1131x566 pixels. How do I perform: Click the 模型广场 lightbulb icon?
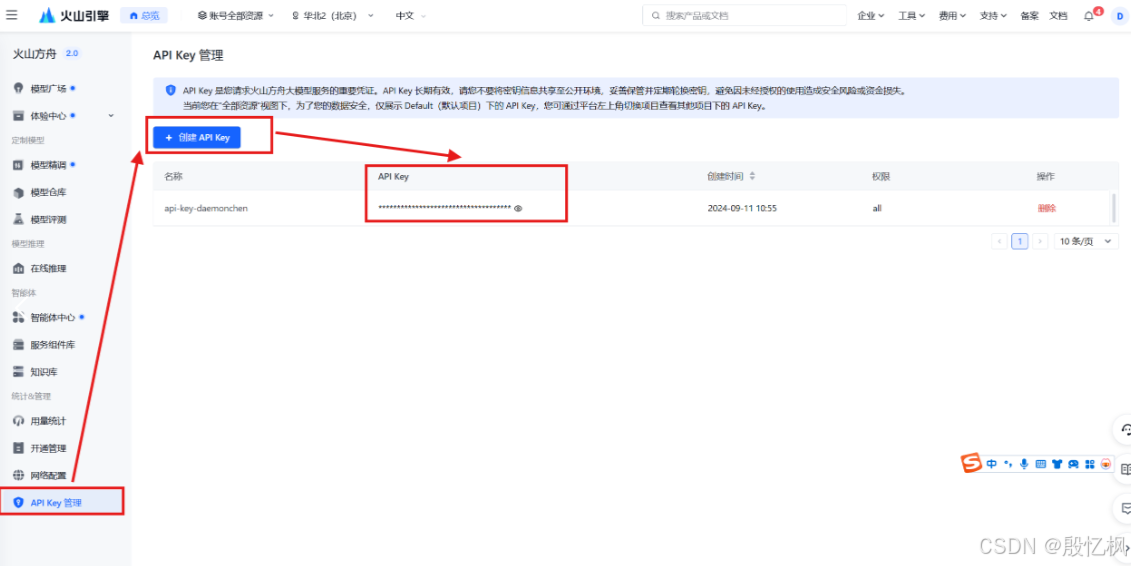pyautogui.click(x=19, y=89)
